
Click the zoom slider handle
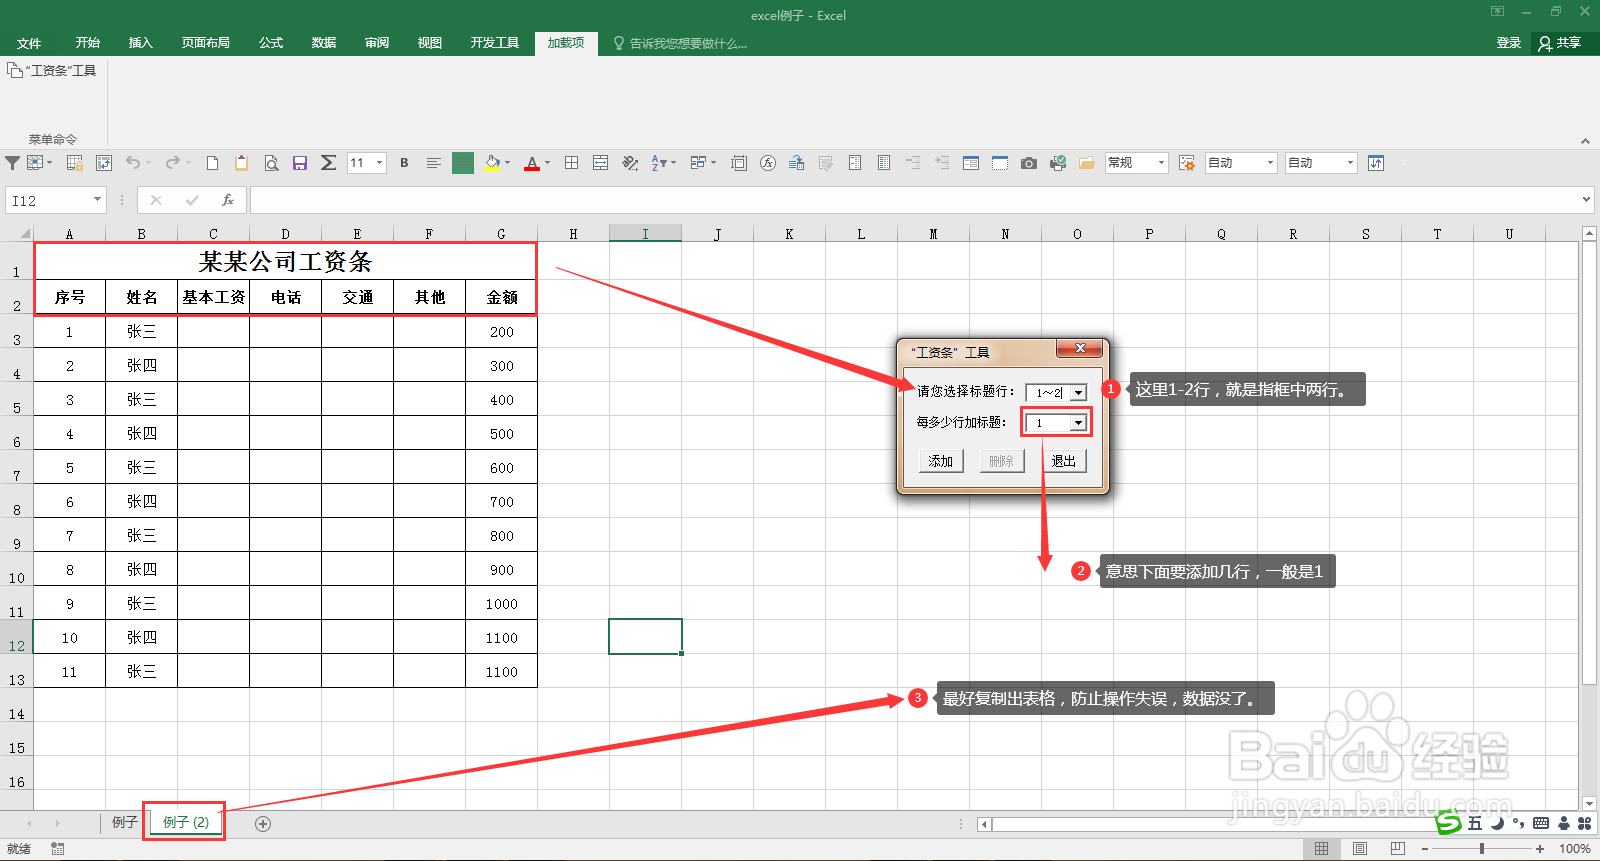(x=1482, y=849)
